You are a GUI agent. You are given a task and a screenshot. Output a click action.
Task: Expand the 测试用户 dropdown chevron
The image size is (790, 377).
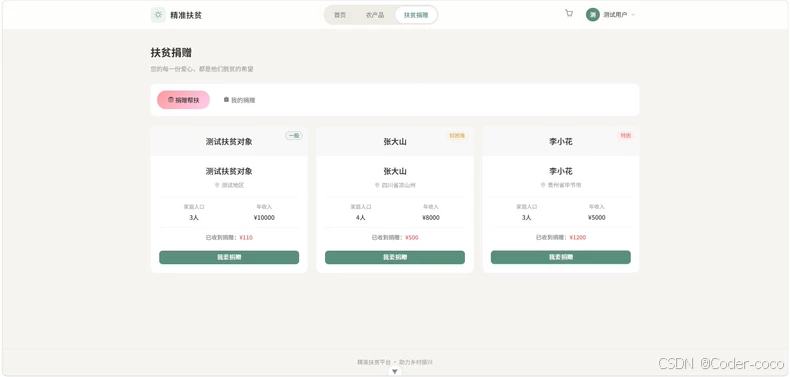click(x=633, y=15)
